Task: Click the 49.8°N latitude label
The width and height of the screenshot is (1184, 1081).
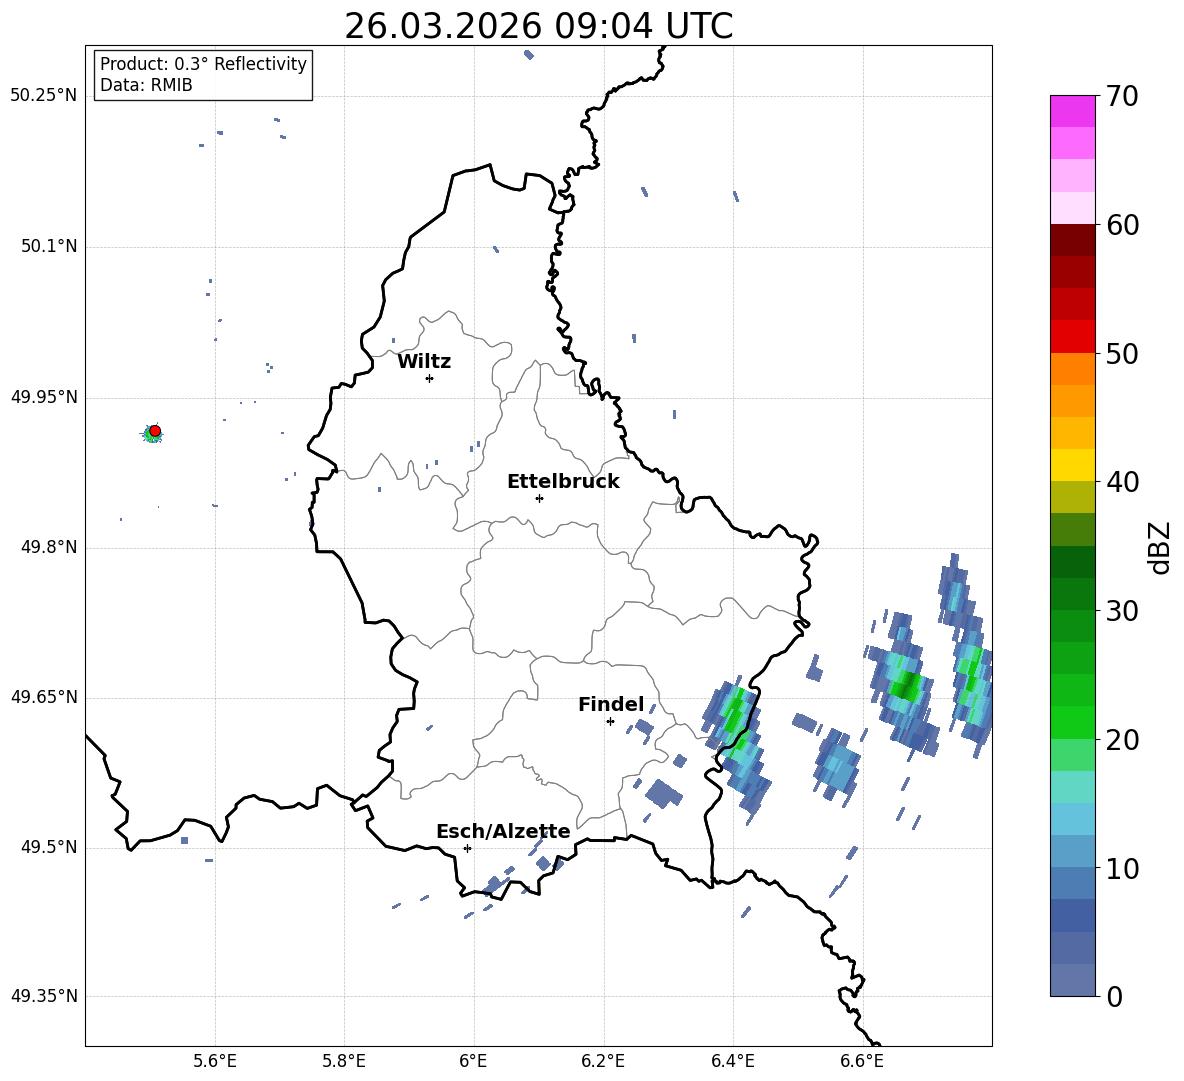Action: point(49,547)
